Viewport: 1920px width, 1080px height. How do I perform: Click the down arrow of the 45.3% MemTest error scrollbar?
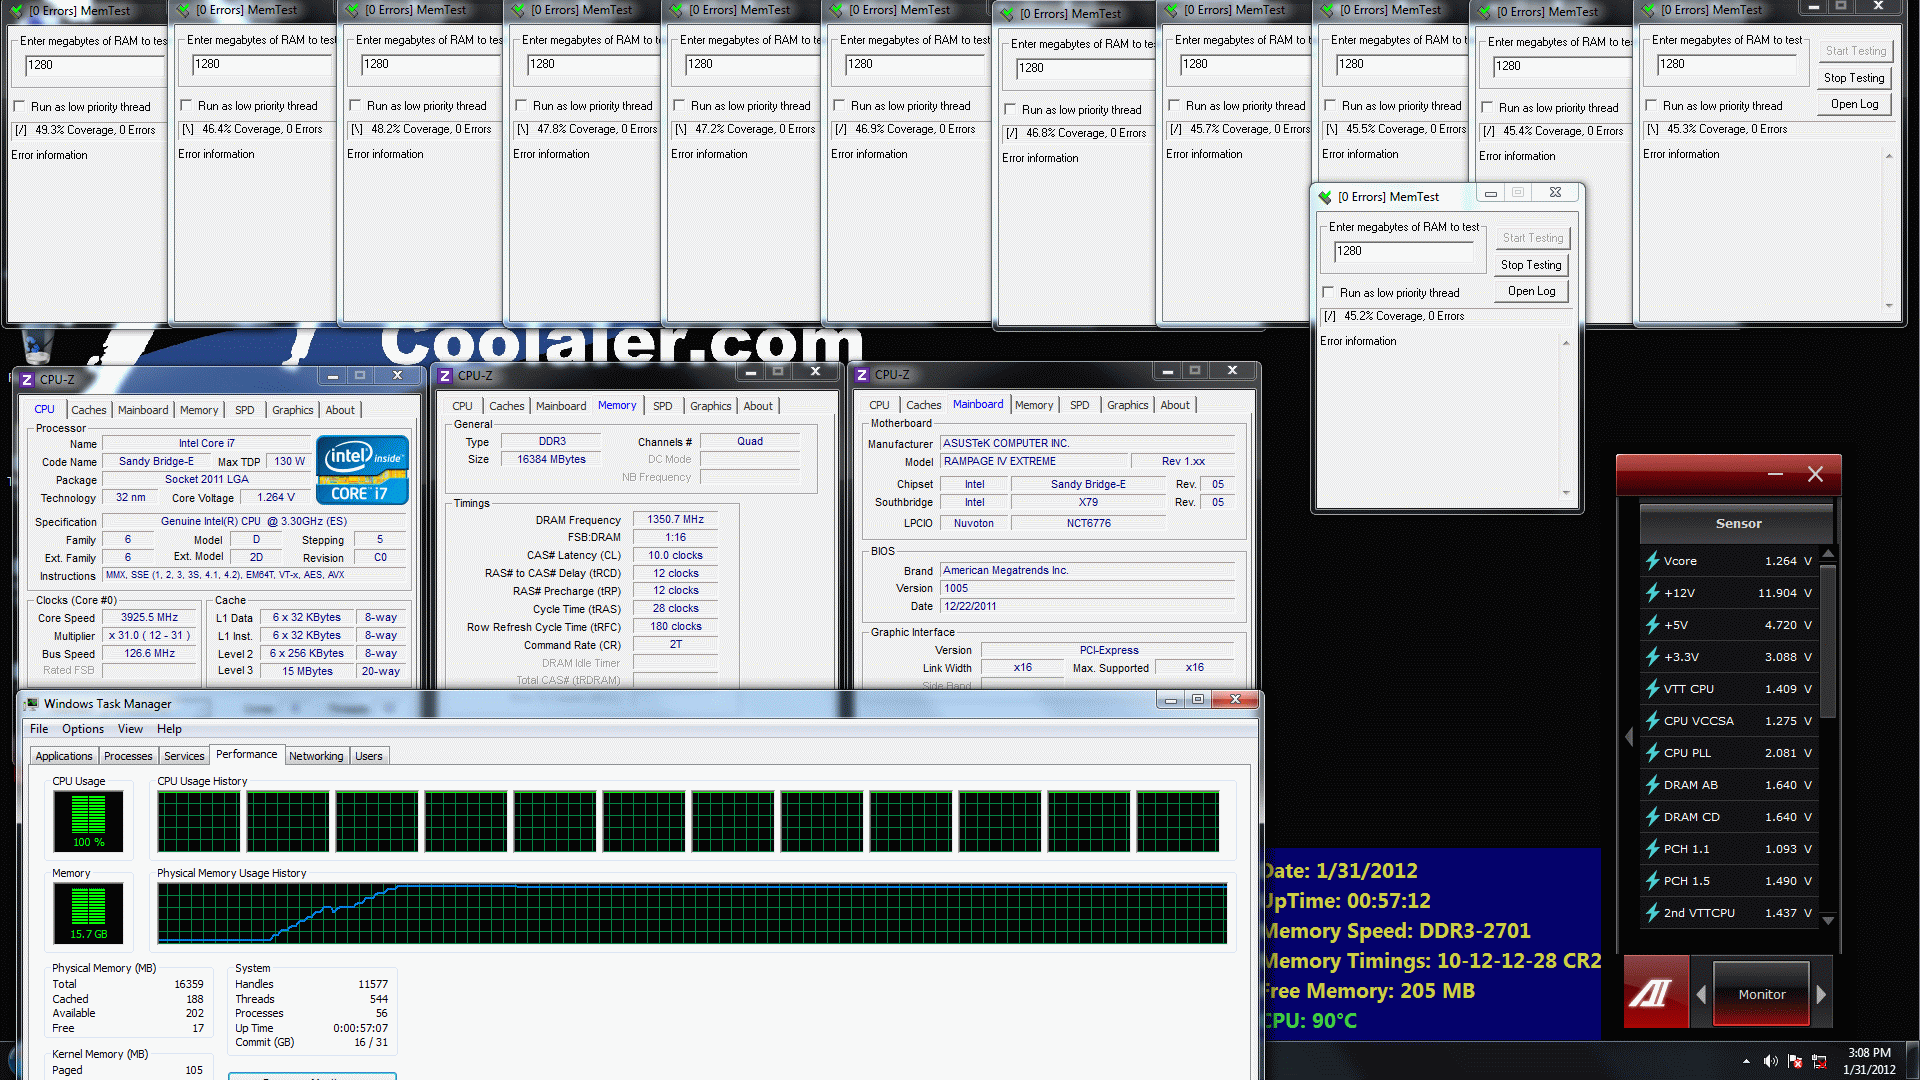point(1889,305)
